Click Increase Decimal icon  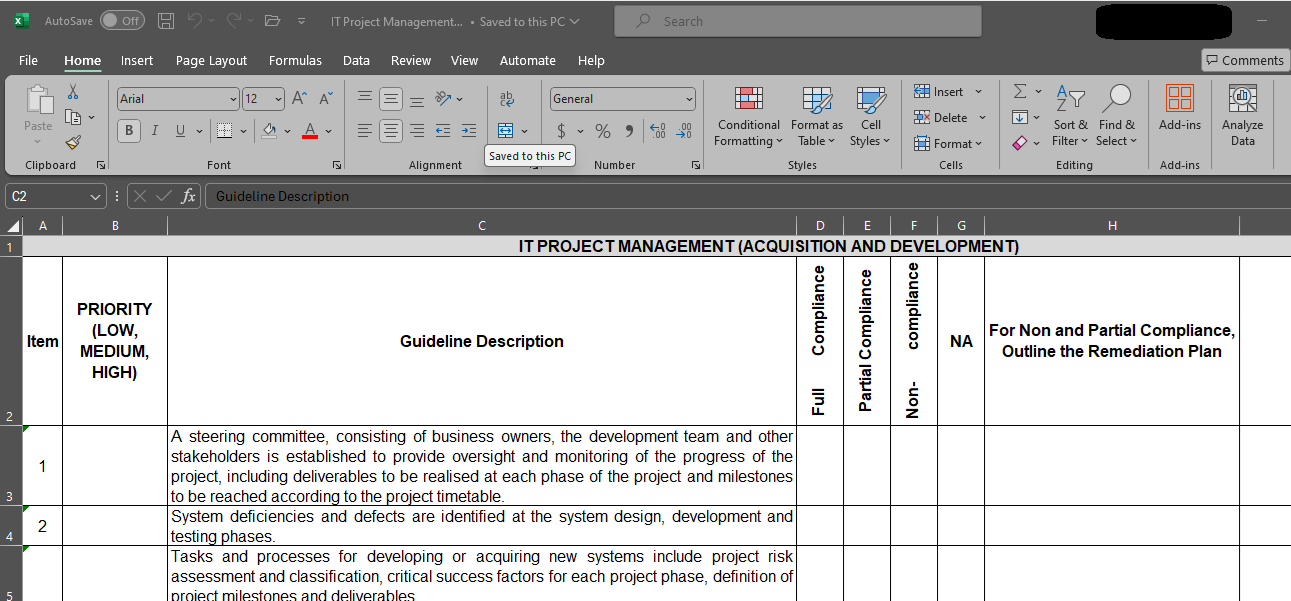point(657,131)
